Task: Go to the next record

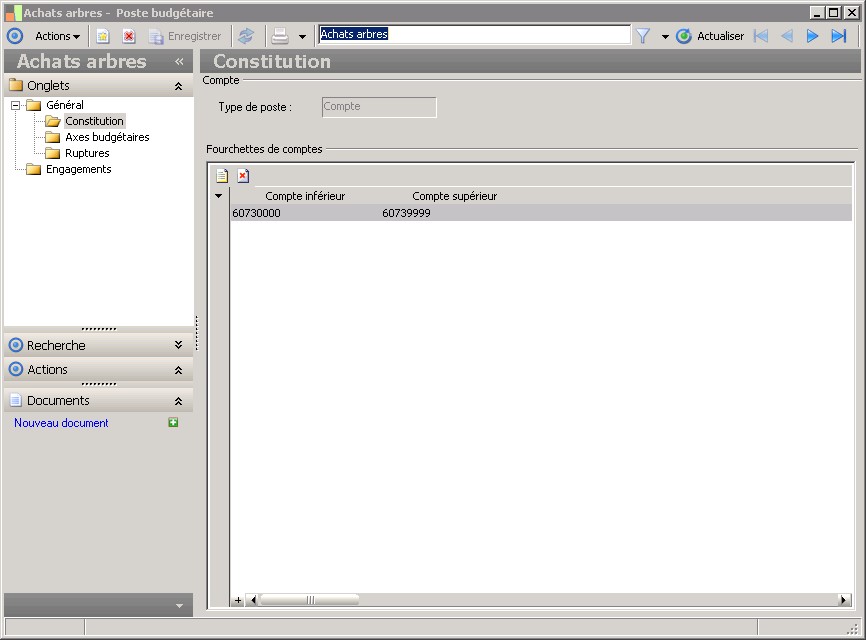Action: 813,36
